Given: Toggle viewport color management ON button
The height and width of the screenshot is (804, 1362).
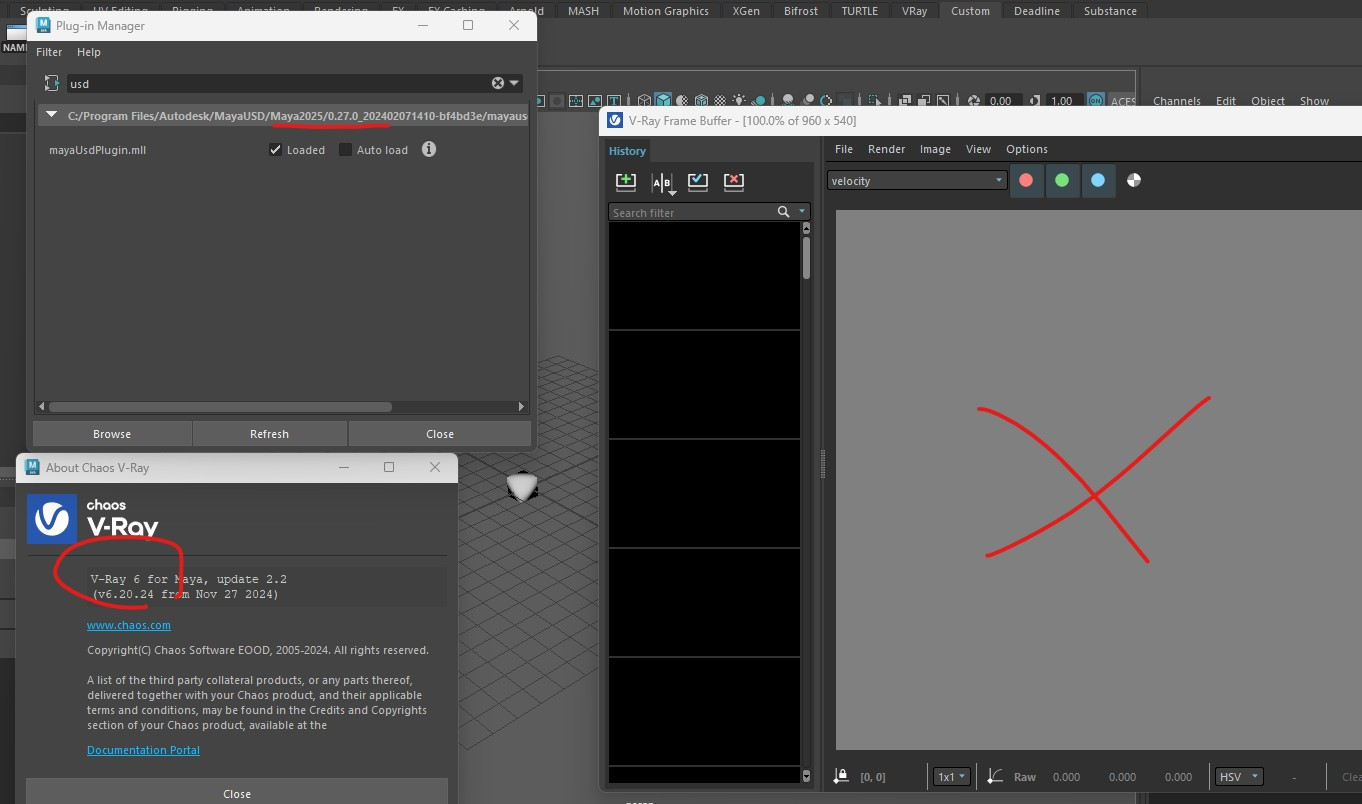Looking at the screenshot, I should pos(1096,100).
